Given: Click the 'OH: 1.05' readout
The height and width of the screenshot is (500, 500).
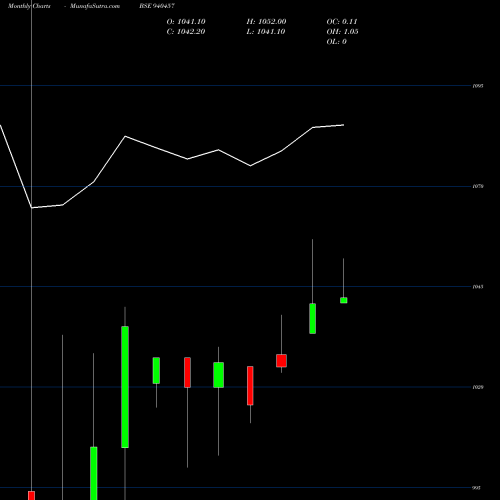Looking at the screenshot, I should pos(343,32).
